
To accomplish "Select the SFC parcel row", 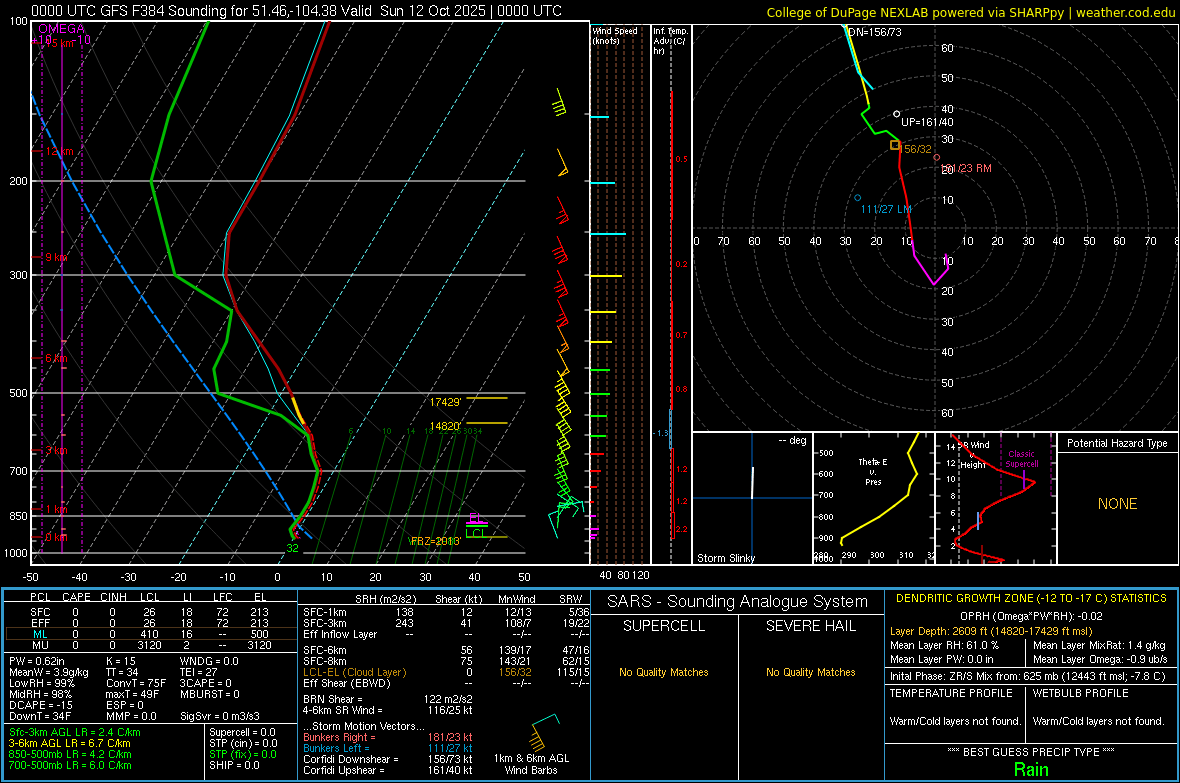I will click(x=151, y=612).
